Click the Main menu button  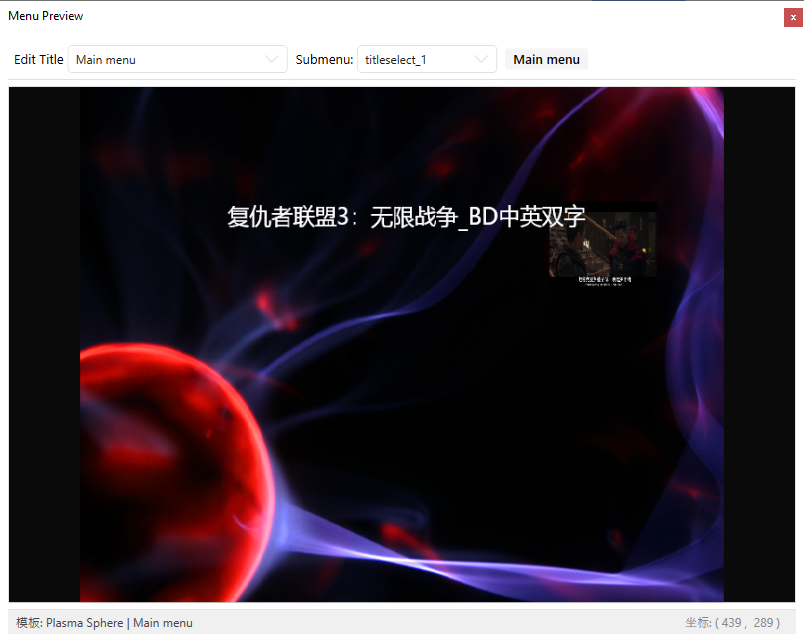[x=546, y=59]
